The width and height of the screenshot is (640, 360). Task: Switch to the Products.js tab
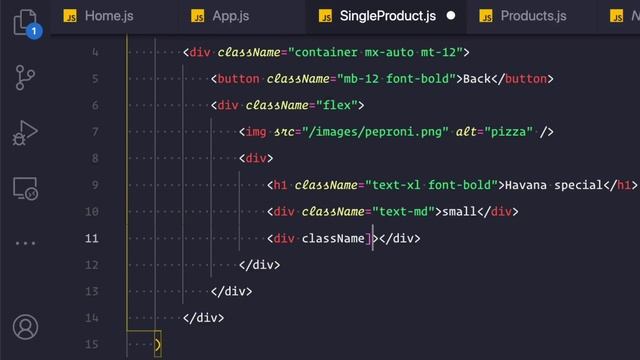point(533,16)
